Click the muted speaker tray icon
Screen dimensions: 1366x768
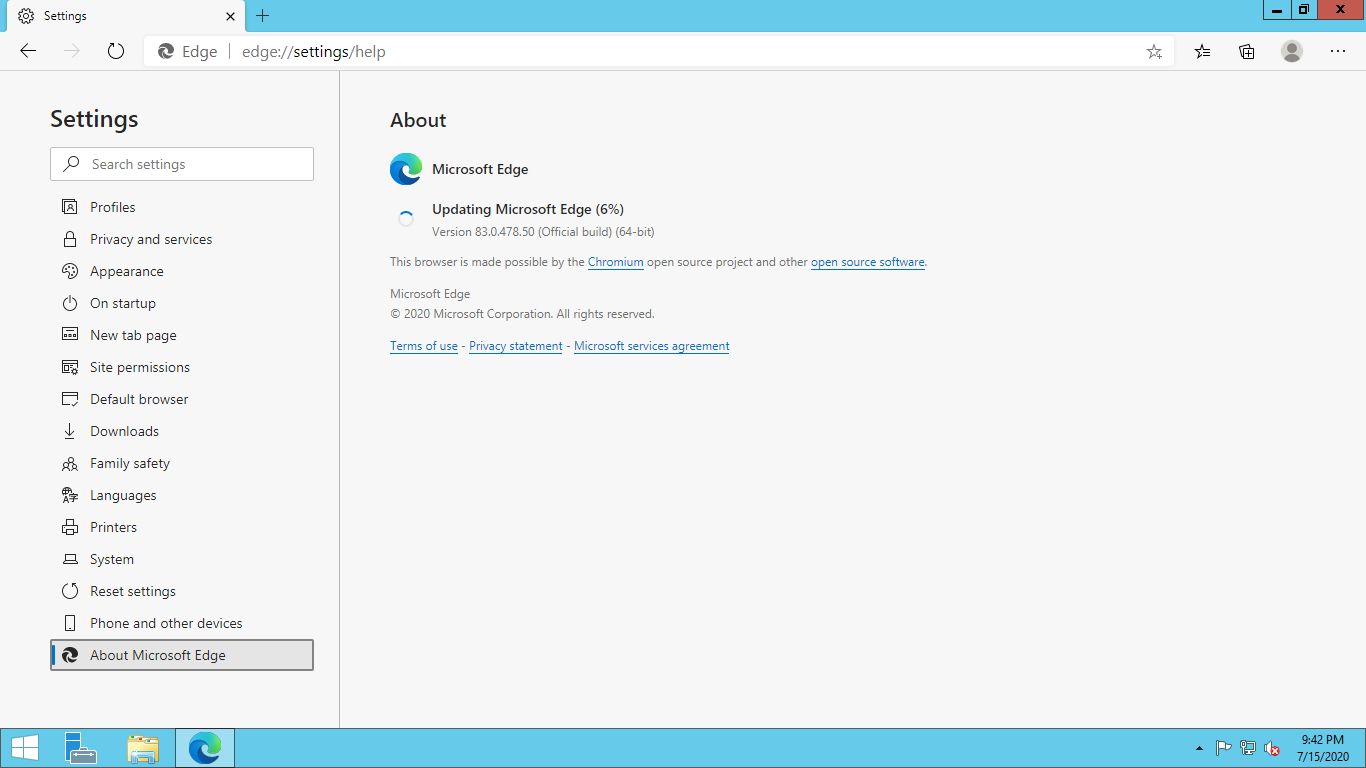1273,748
